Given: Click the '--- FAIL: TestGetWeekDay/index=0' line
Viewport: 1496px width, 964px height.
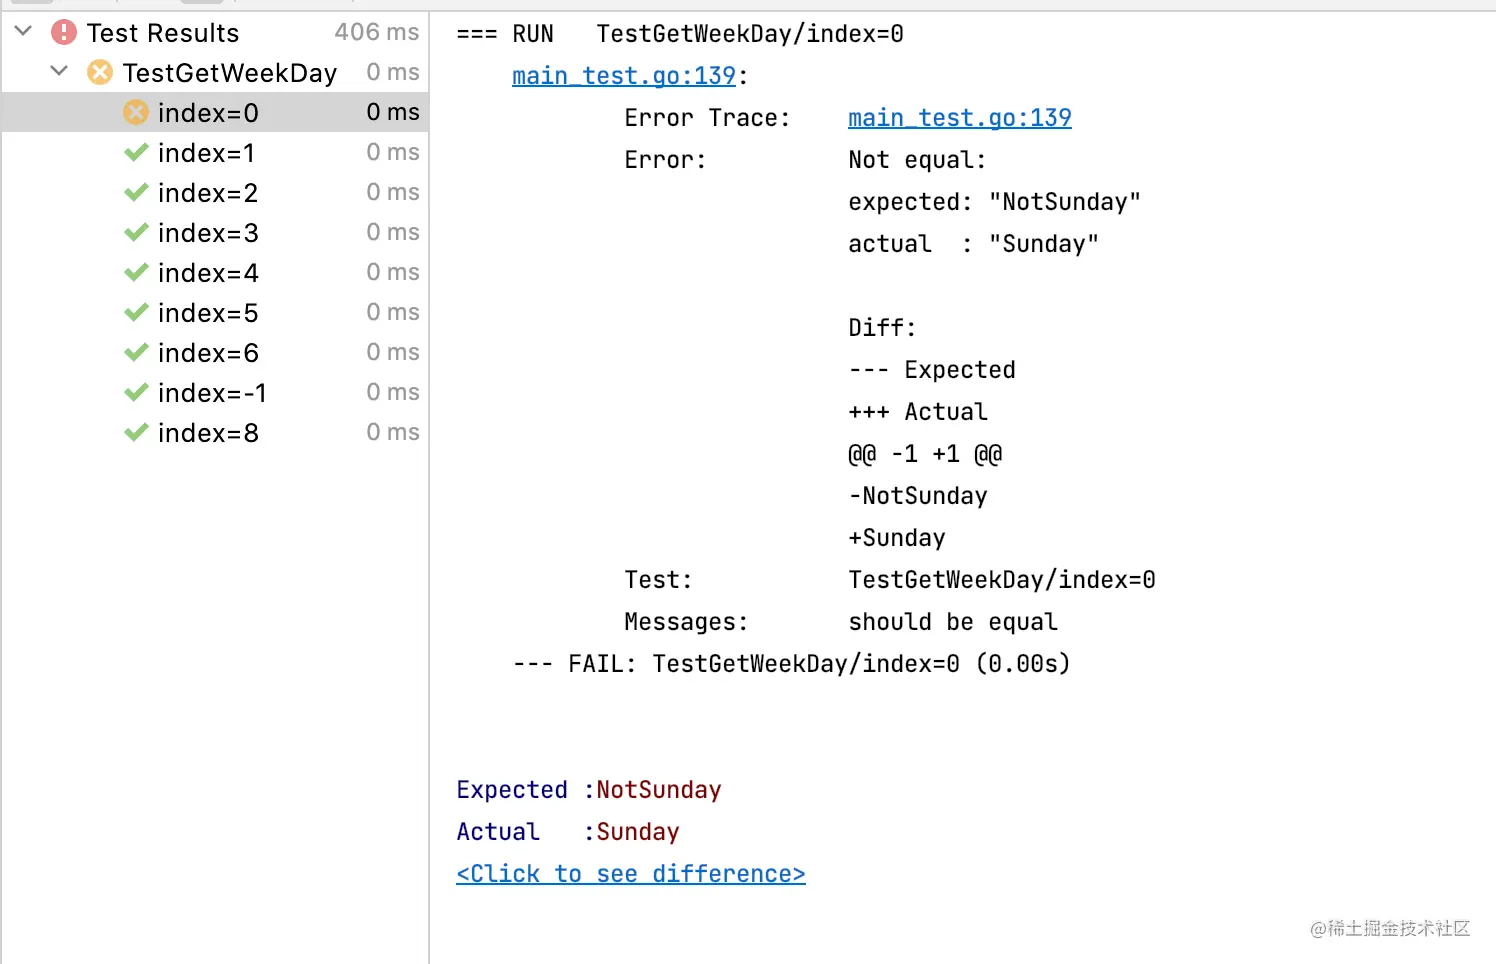Looking at the screenshot, I should (791, 664).
